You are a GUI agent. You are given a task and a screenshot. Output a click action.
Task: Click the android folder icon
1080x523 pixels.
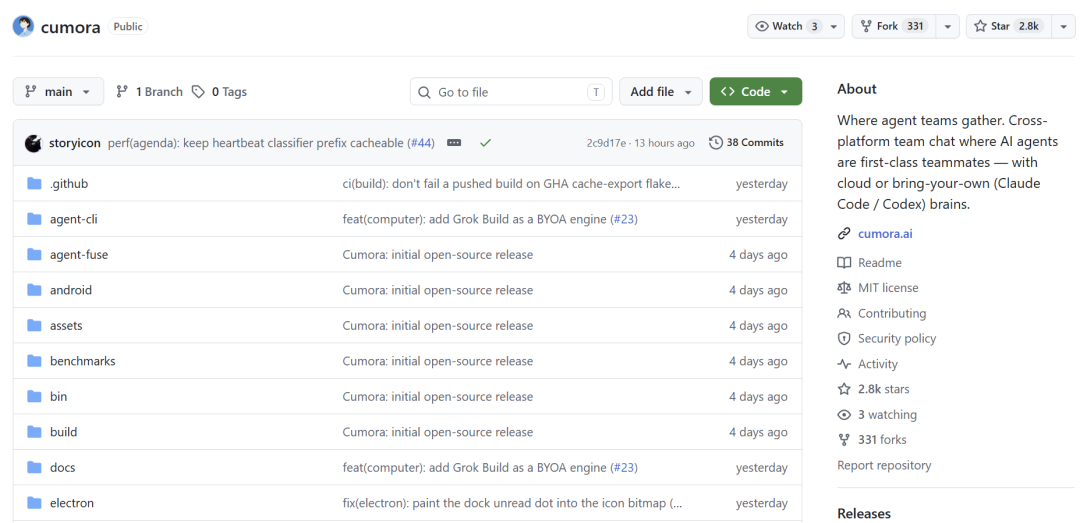click(34, 290)
